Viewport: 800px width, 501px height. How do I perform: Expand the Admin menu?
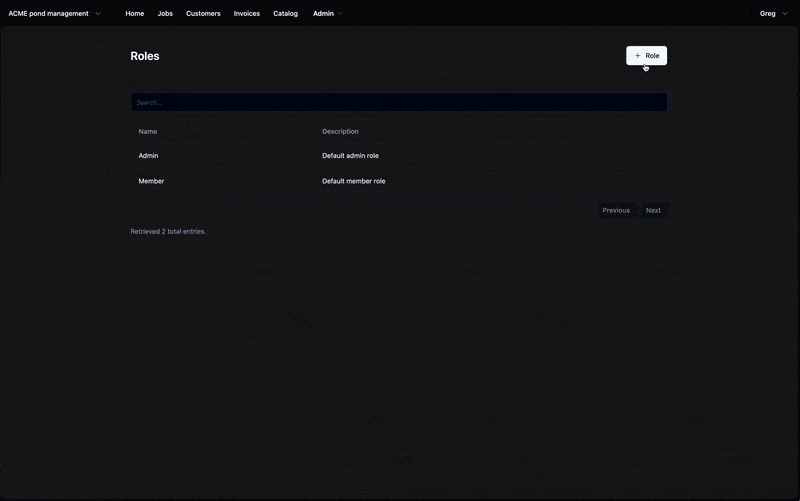click(x=328, y=14)
